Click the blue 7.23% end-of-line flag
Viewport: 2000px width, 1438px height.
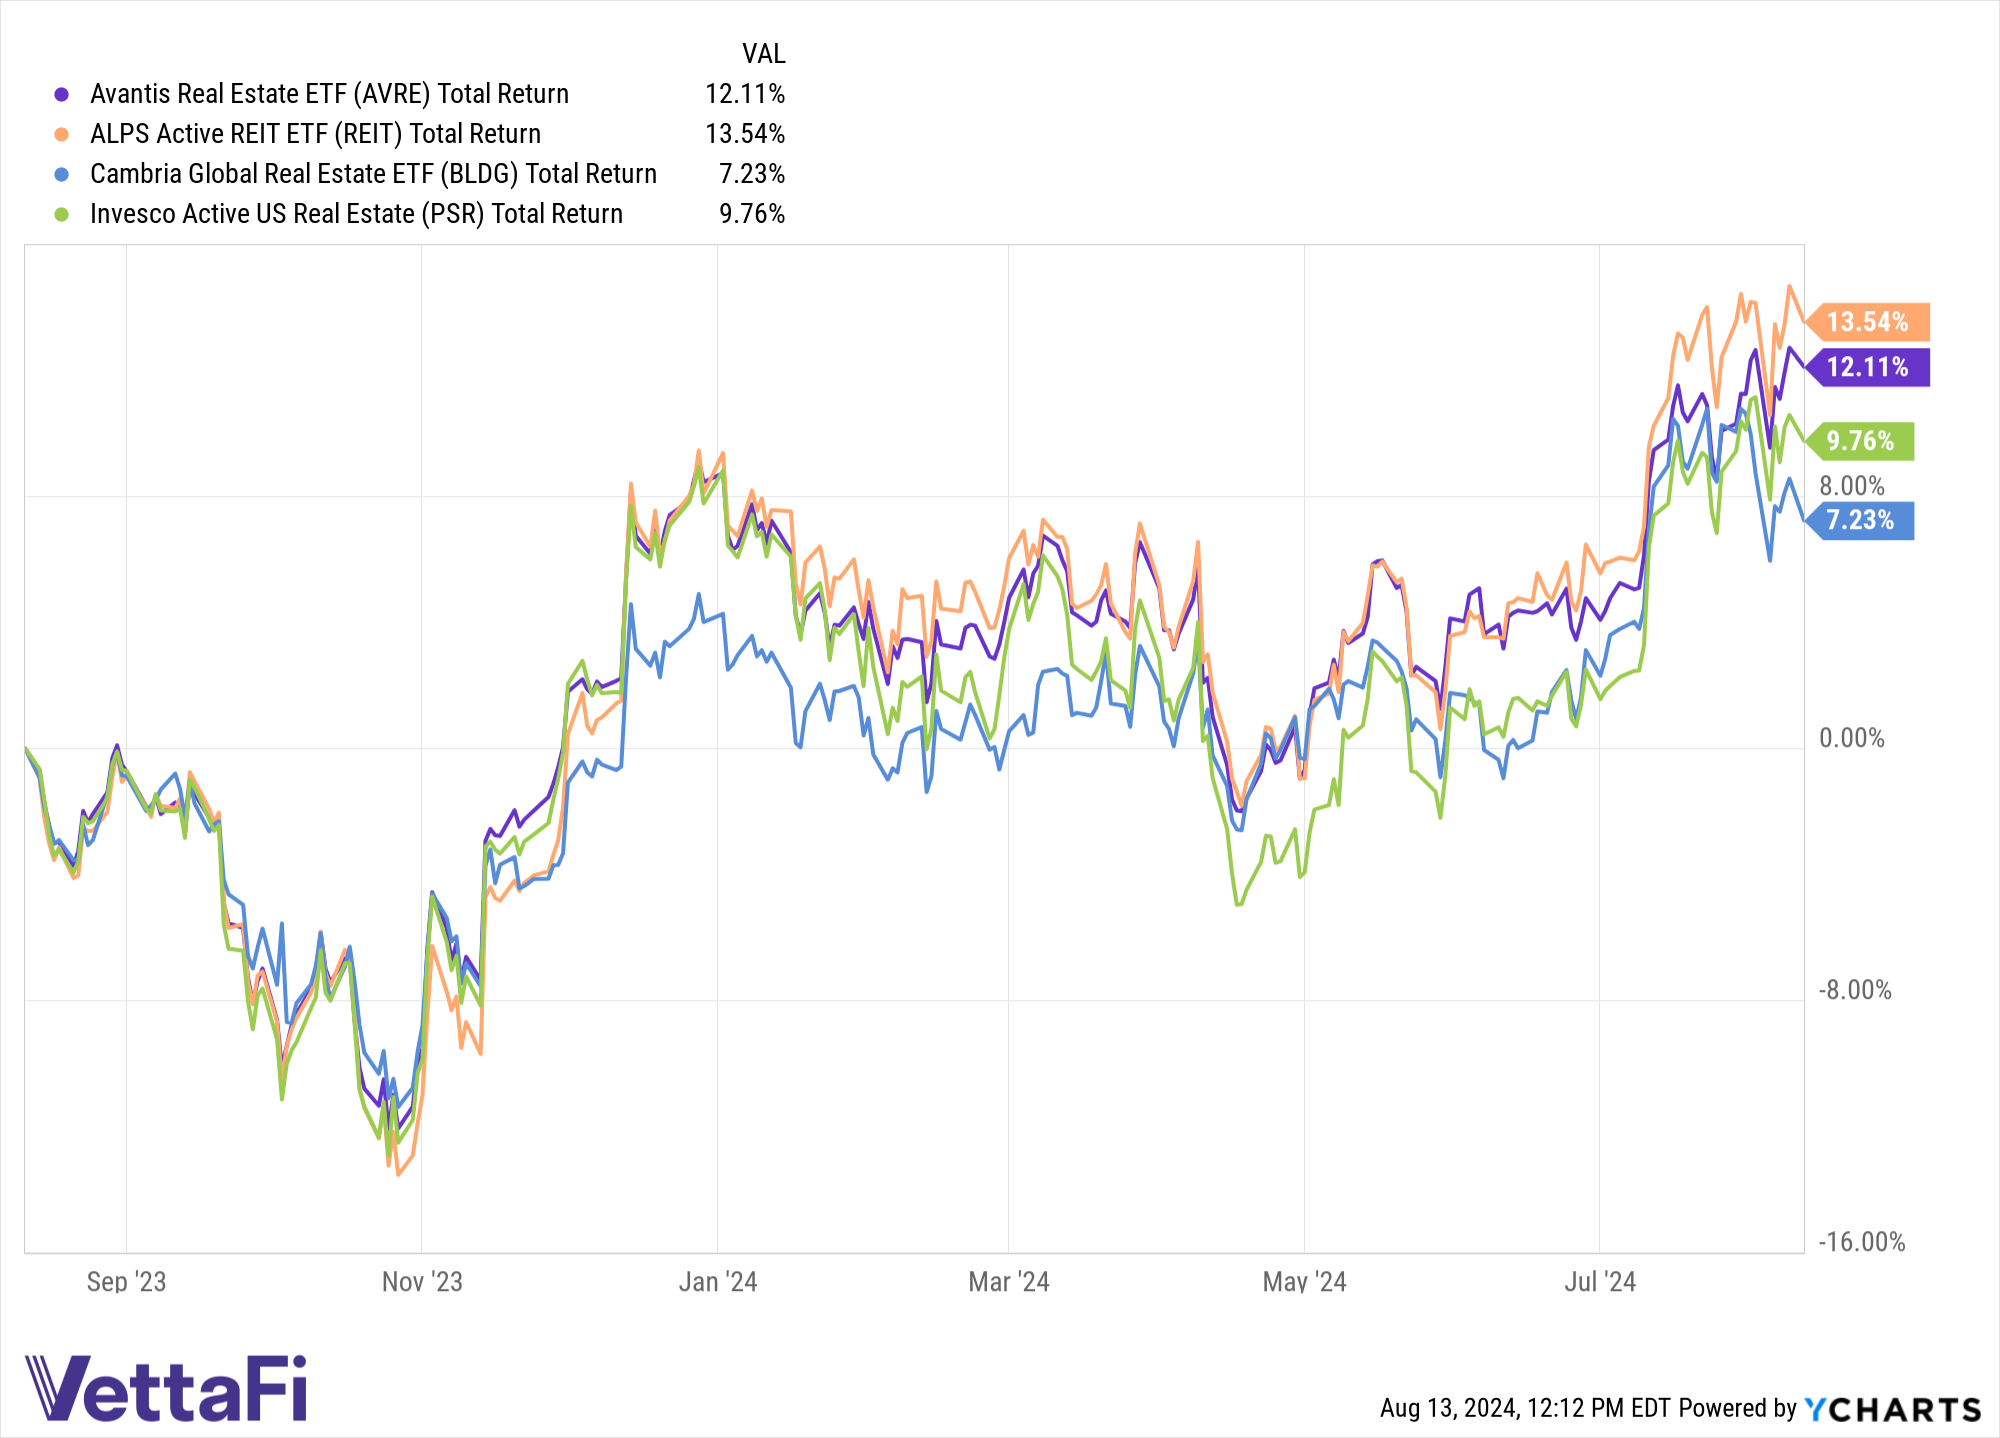click(1859, 520)
